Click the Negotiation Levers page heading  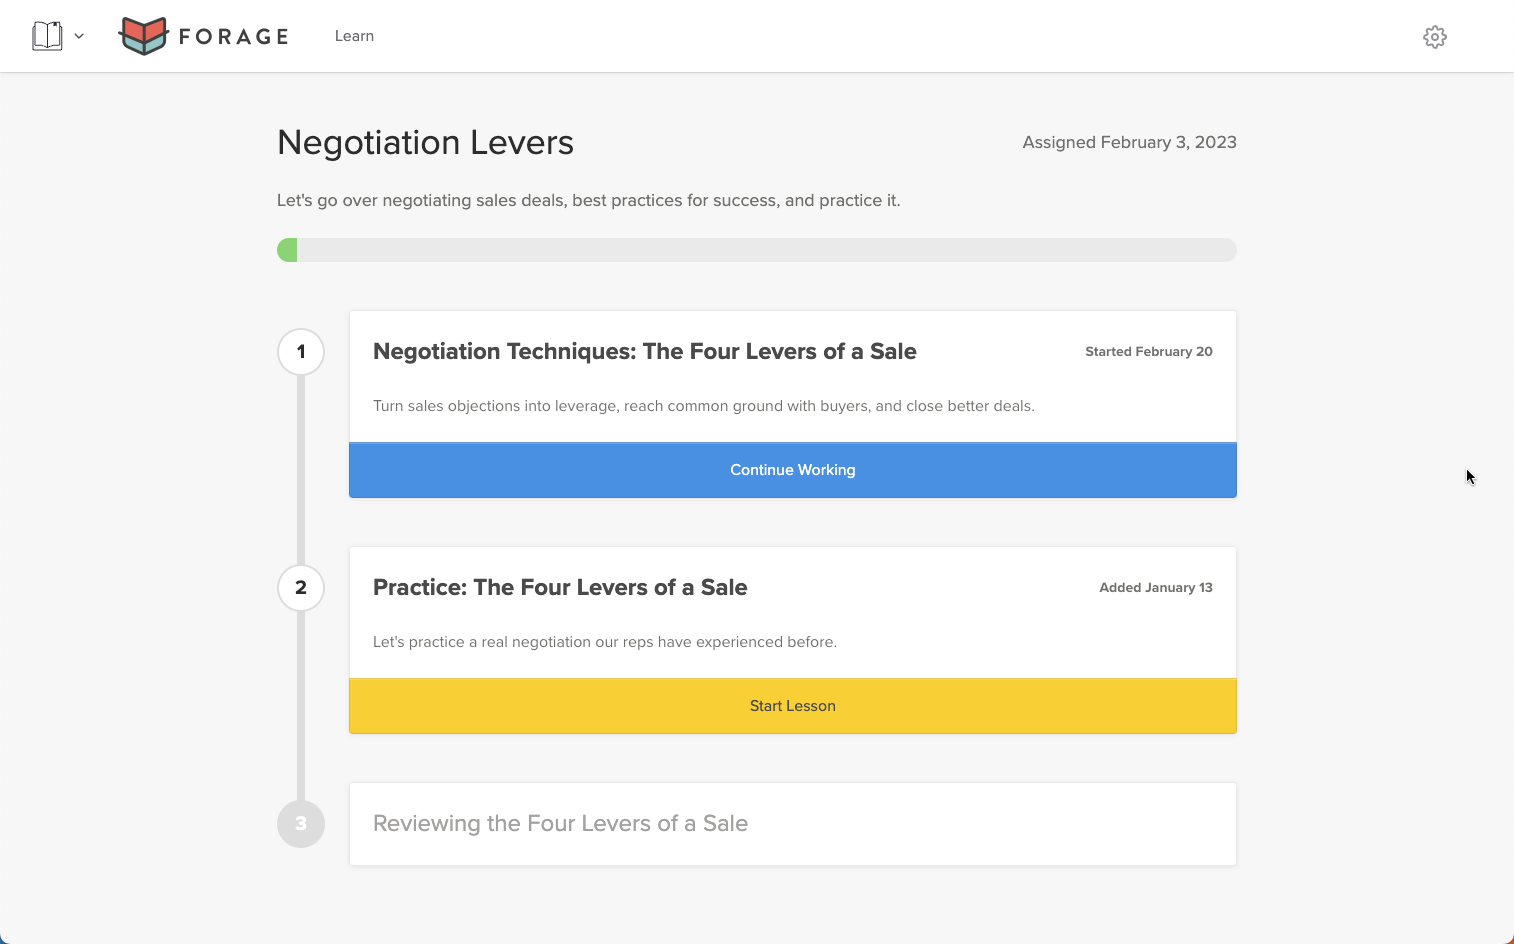[425, 143]
